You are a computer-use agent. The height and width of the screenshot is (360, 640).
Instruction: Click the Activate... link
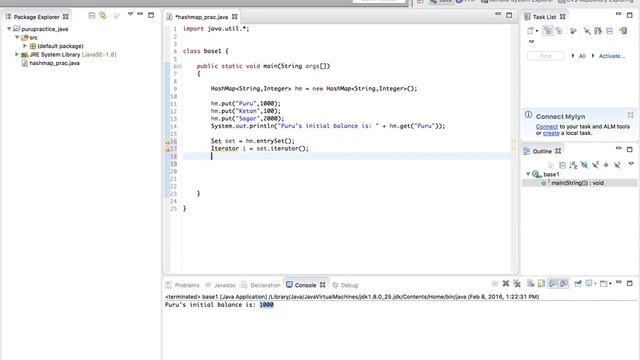click(611, 56)
